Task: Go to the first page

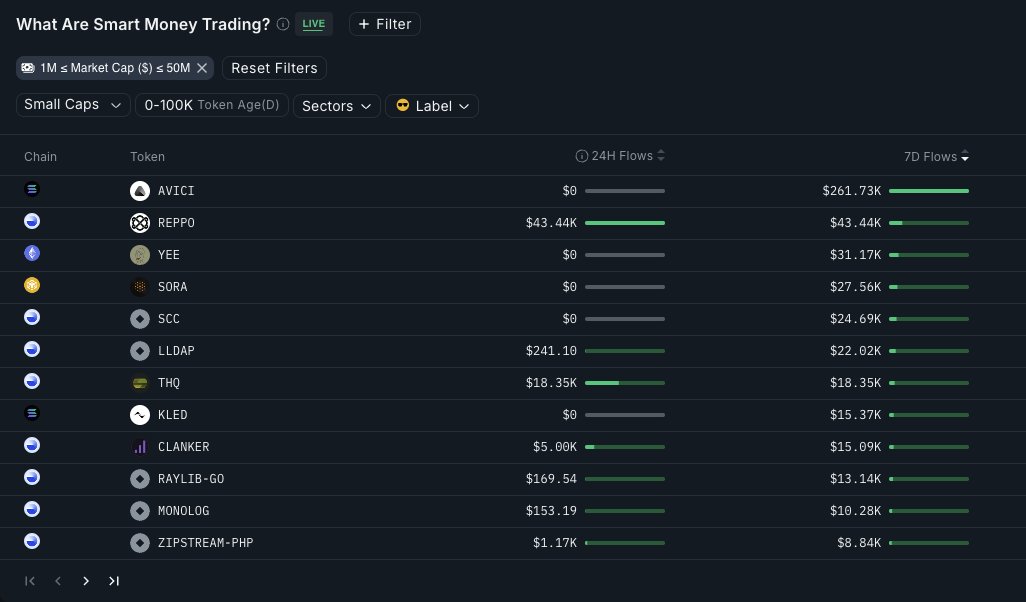Action: coord(29,581)
